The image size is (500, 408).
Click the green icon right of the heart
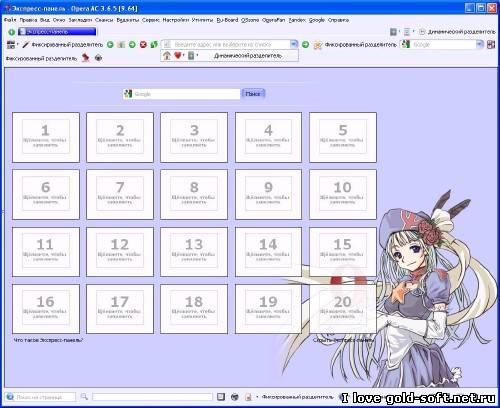pos(191,55)
